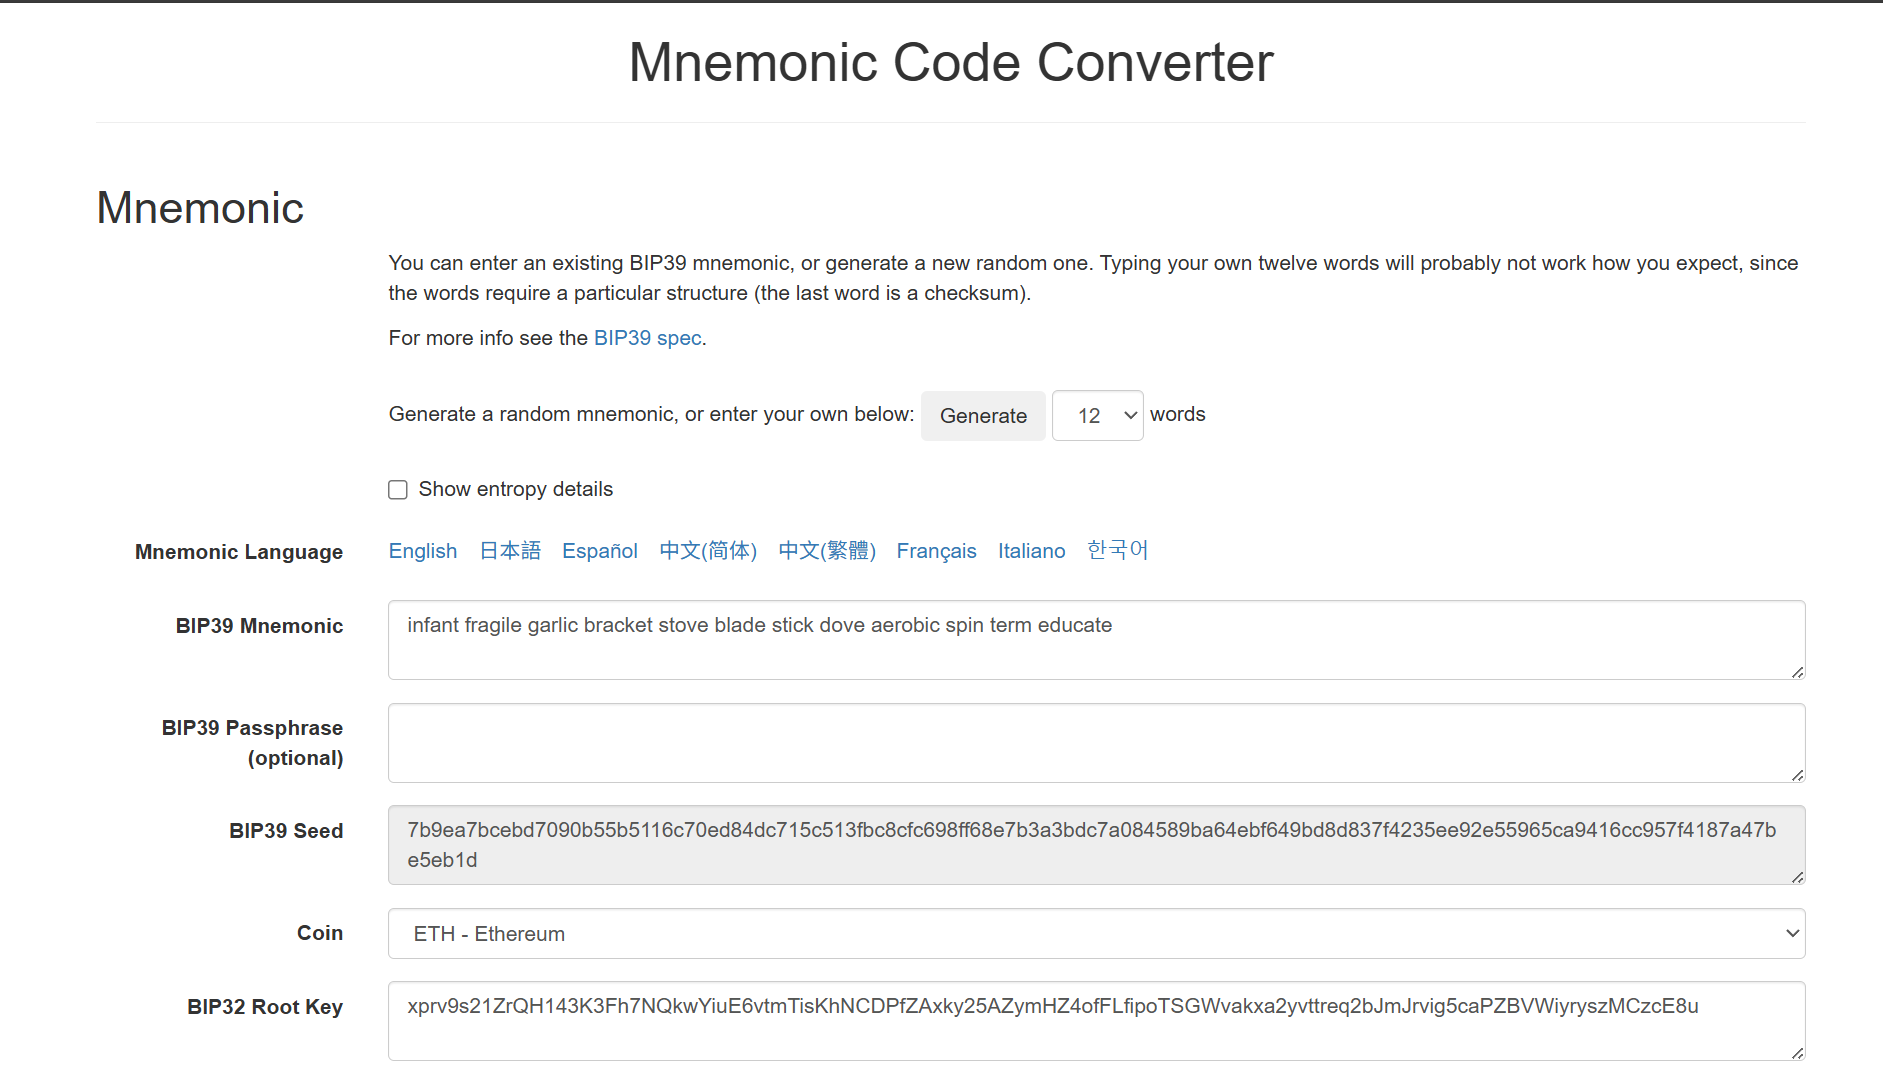Image resolution: width=1883 pixels, height=1071 pixels.
Task: Grab resize handle of BIP39 Seed textarea
Action: [1797, 877]
